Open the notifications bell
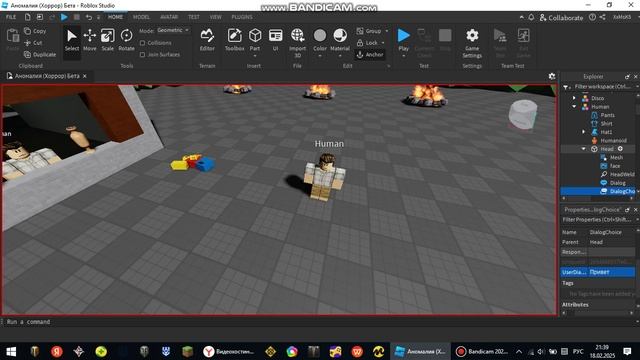 pos(531,17)
